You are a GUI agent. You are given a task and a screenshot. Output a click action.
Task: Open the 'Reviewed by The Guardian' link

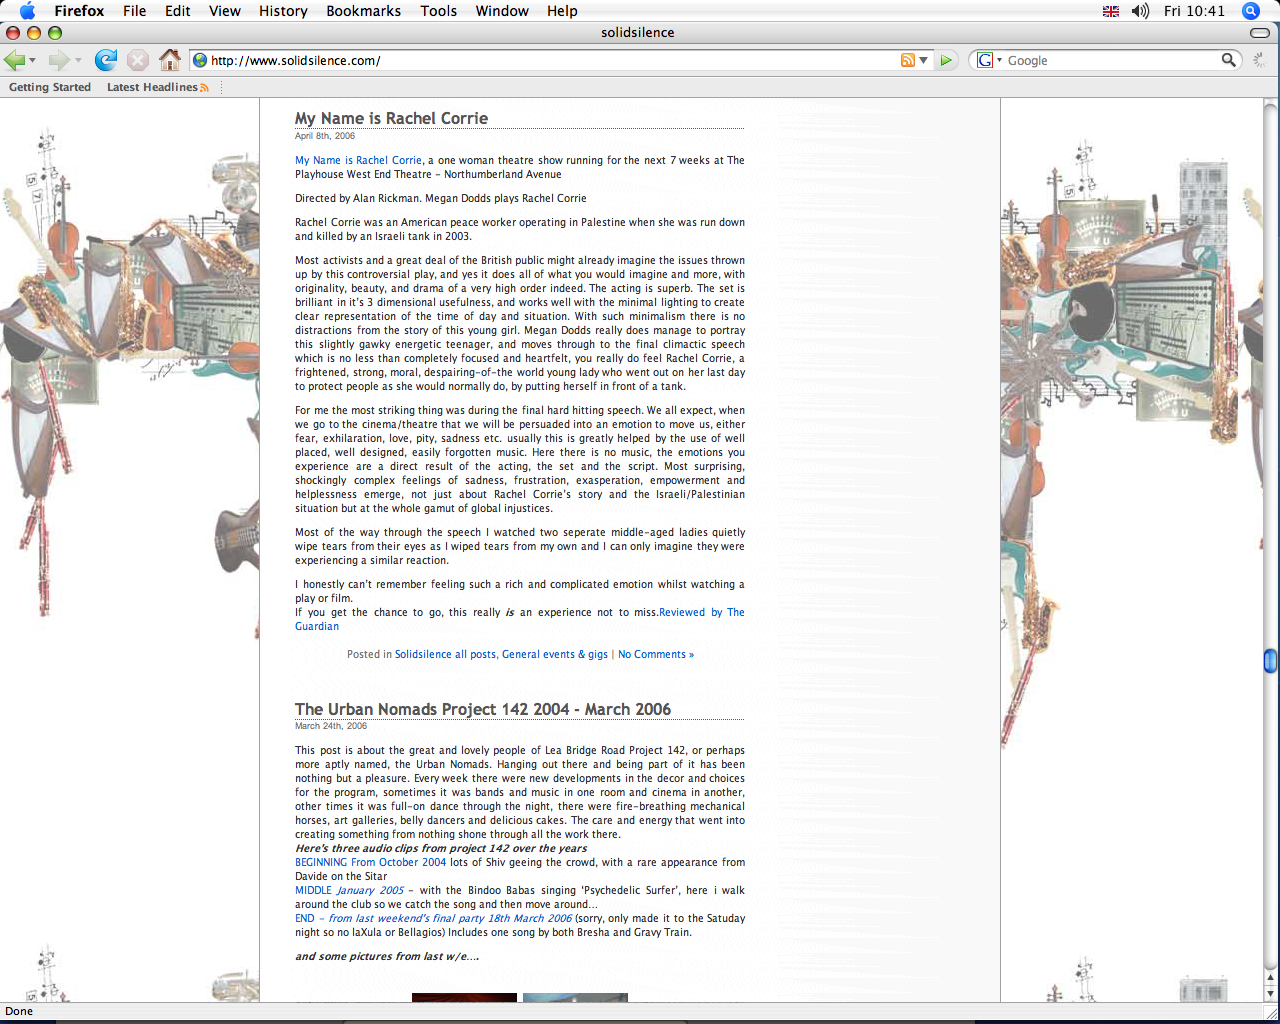click(701, 612)
